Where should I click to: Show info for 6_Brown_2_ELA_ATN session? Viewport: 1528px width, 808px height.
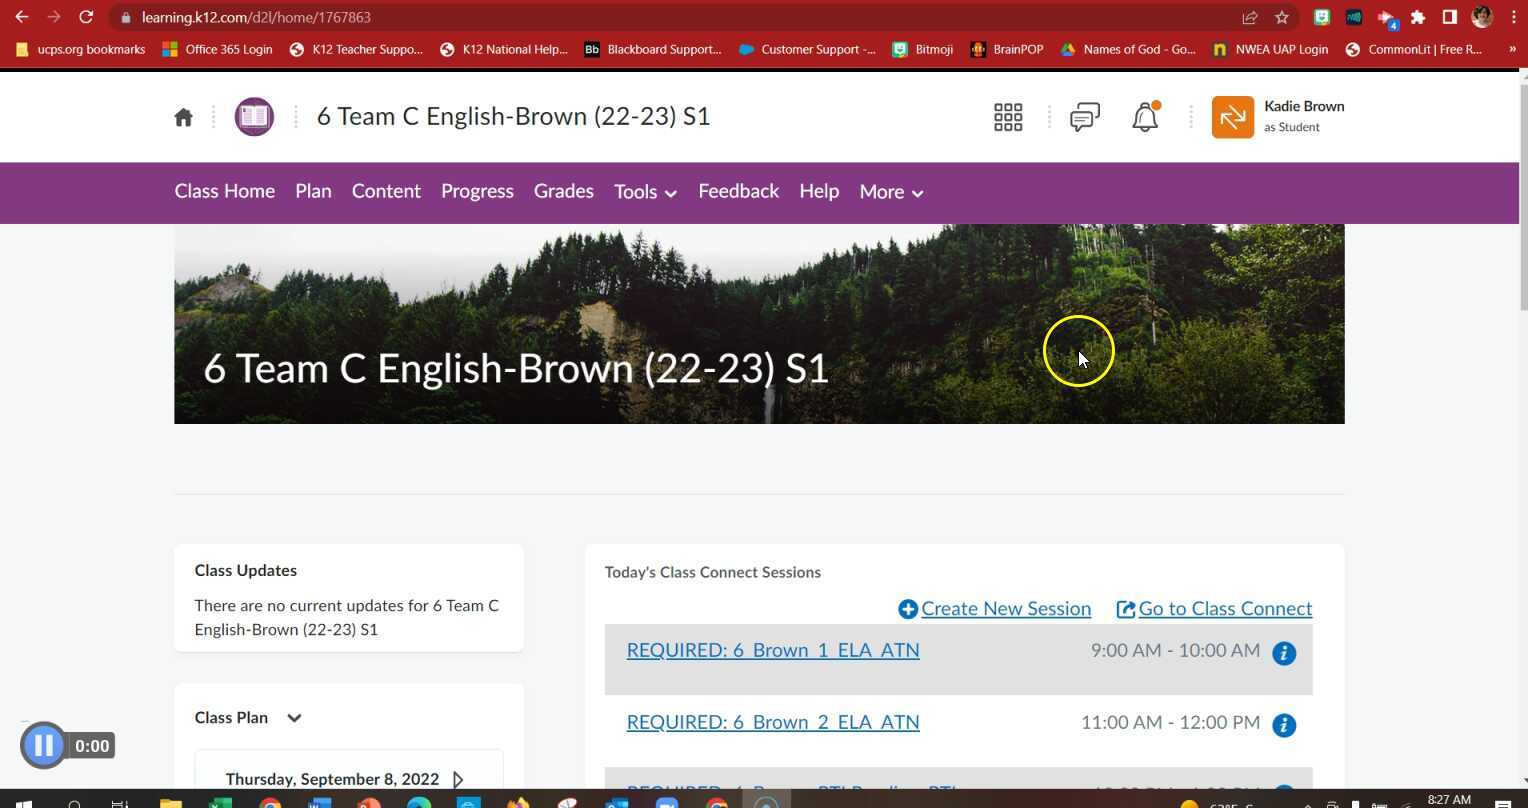pyautogui.click(x=1284, y=725)
